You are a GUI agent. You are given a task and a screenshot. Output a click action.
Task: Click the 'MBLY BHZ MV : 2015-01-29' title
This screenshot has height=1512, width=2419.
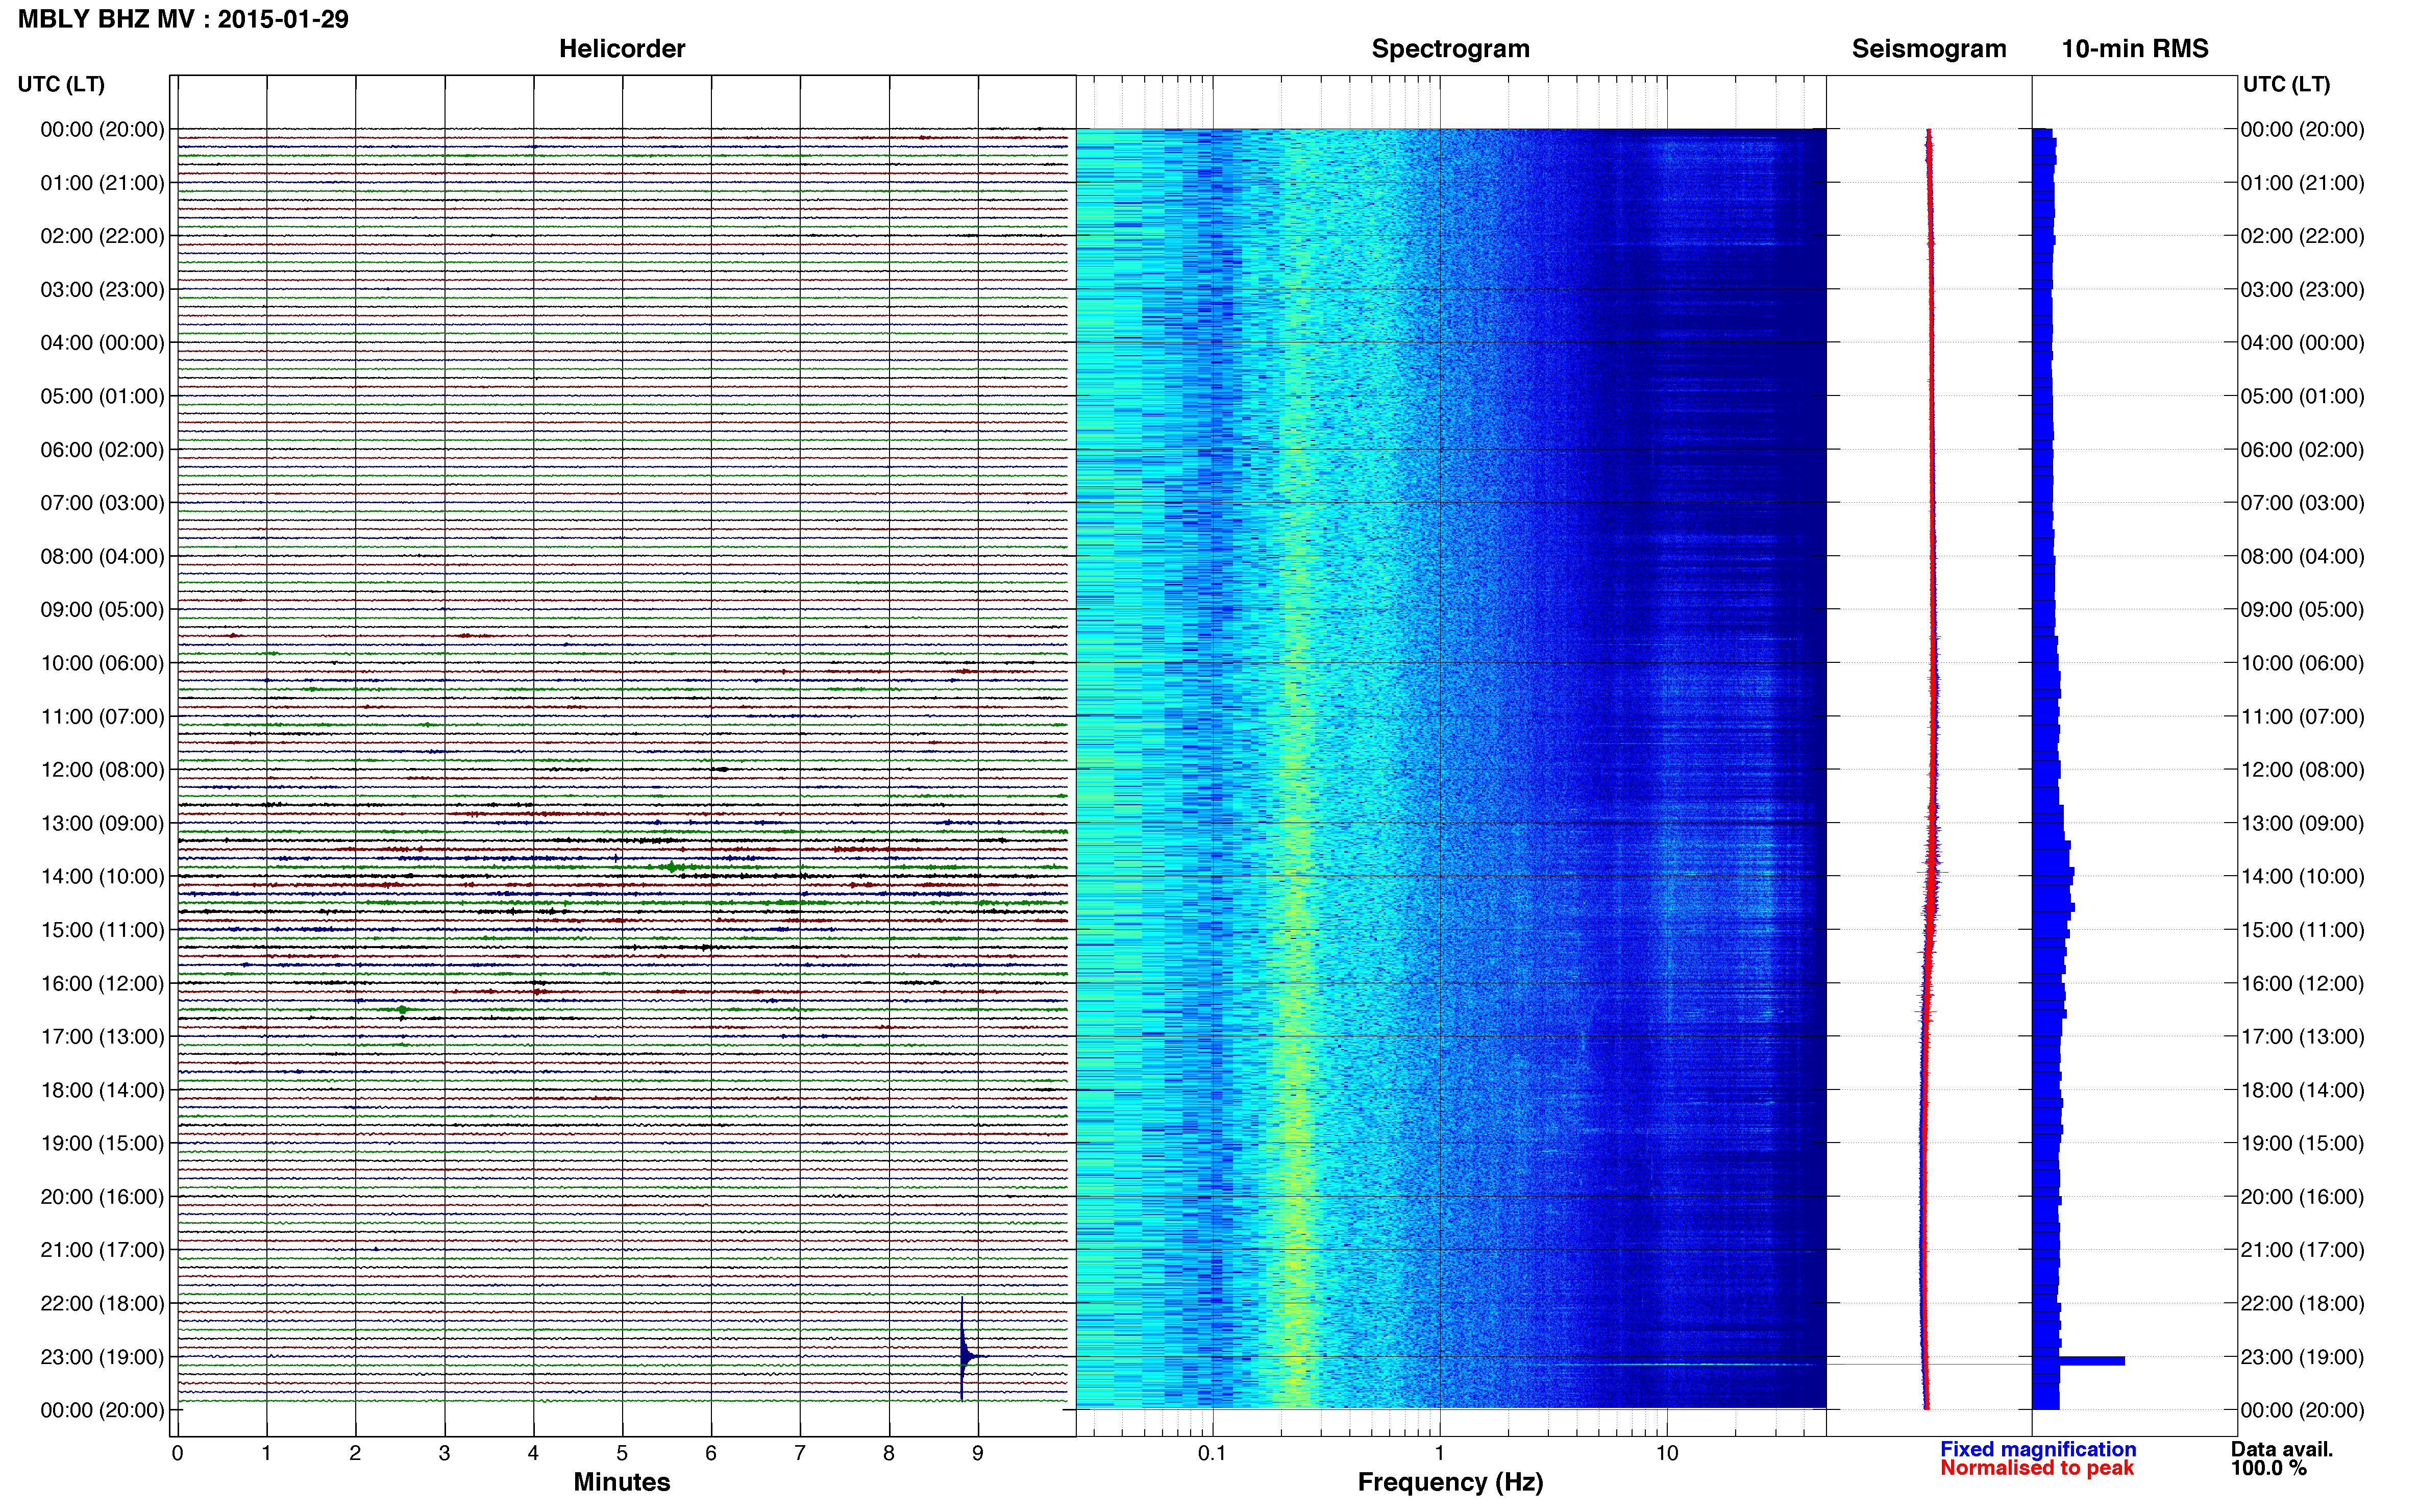click(x=183, y=19)
